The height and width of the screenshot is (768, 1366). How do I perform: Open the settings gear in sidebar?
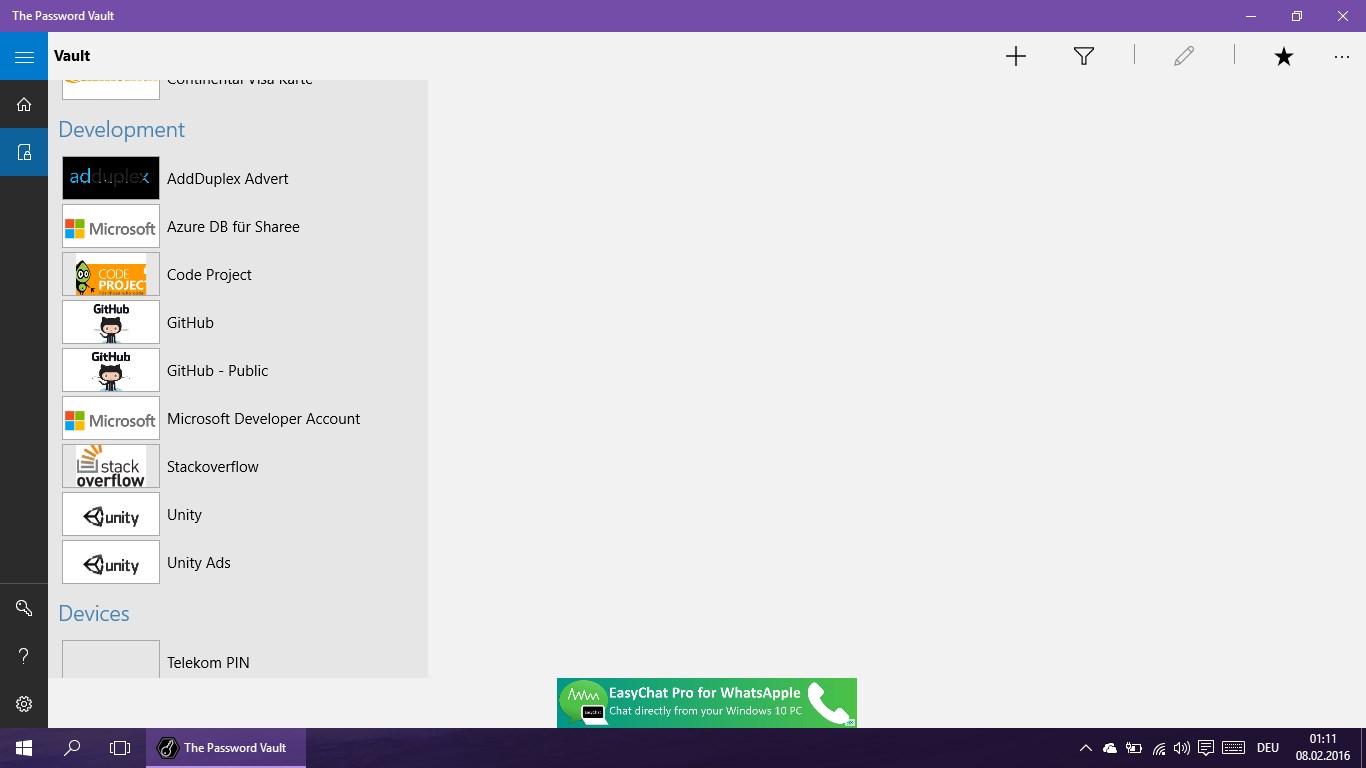click(x=24, y=704)
